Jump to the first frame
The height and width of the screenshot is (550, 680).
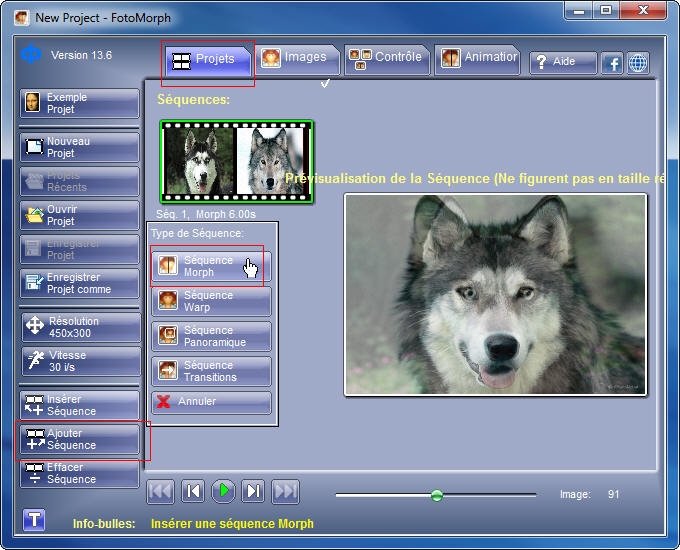click(160, 491)
